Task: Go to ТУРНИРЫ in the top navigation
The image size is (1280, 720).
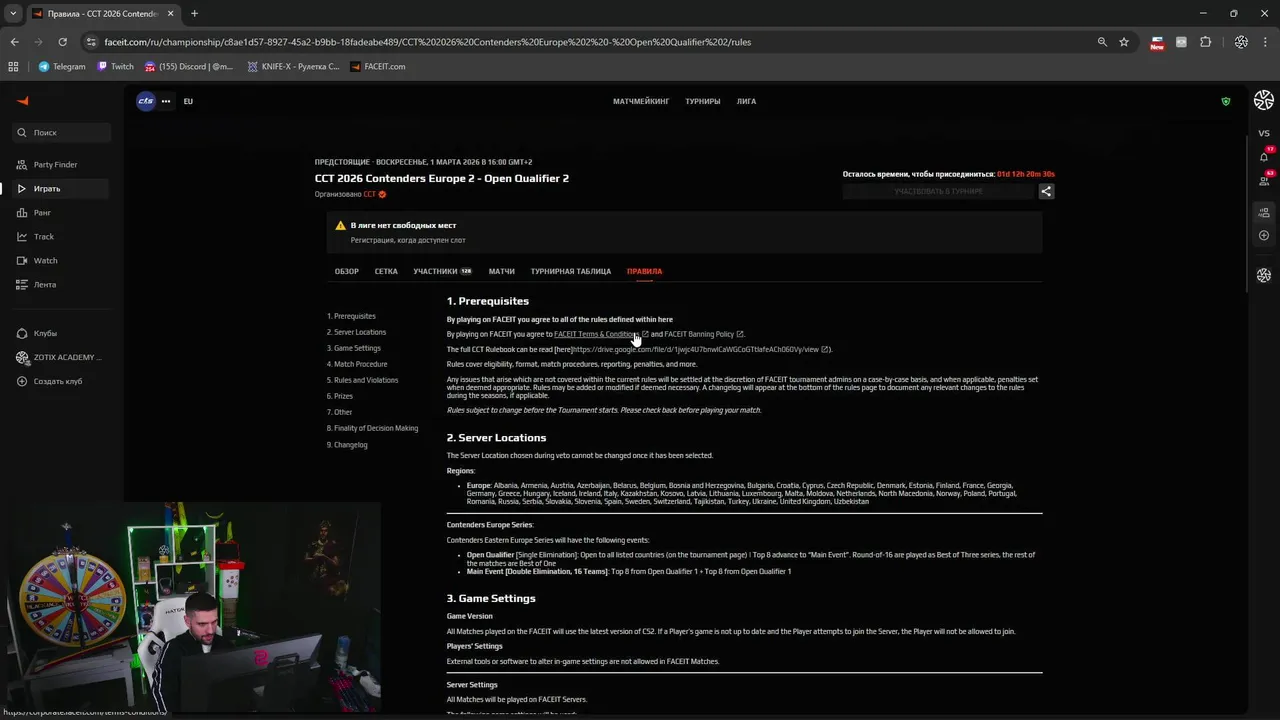Action: point(703,101)
